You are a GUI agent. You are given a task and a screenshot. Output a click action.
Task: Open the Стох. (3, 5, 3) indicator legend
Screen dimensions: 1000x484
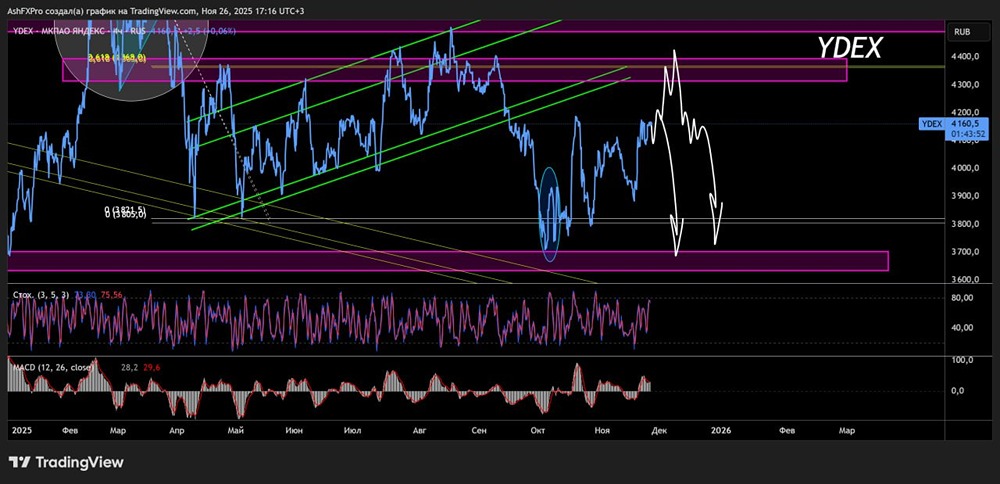click(x=39, y=295)
